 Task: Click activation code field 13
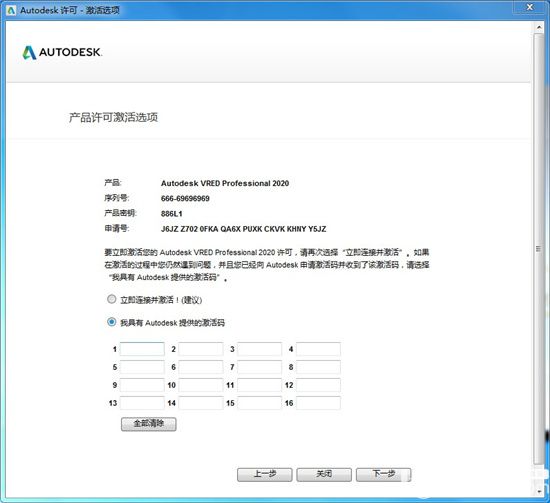coord(142,403)
